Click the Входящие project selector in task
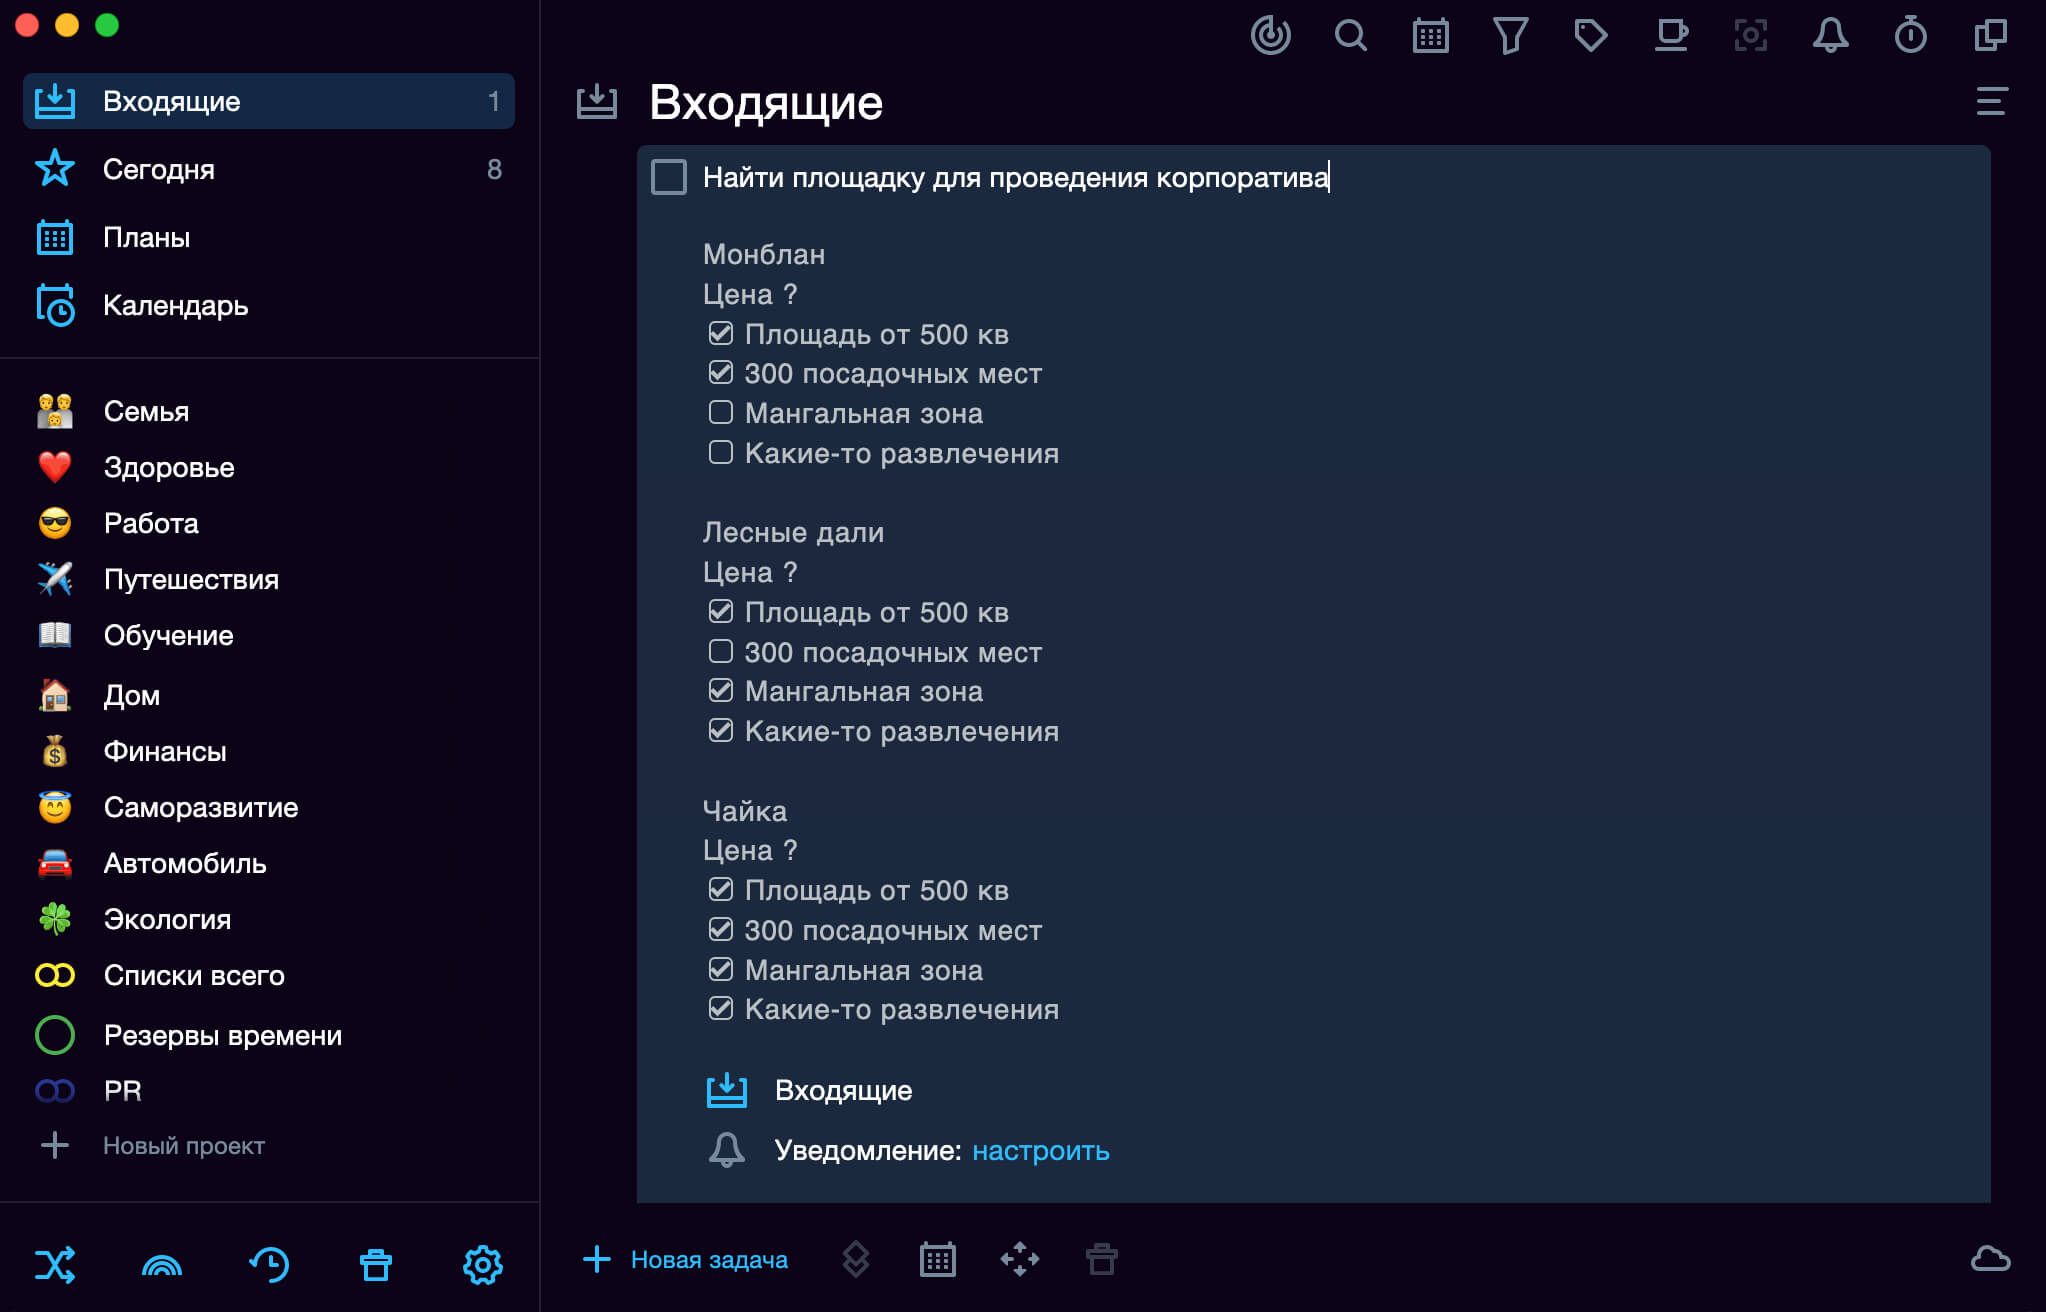Image resolution: width=2046 pixels, height=1312 pixels. click(x=811, y=1090)
